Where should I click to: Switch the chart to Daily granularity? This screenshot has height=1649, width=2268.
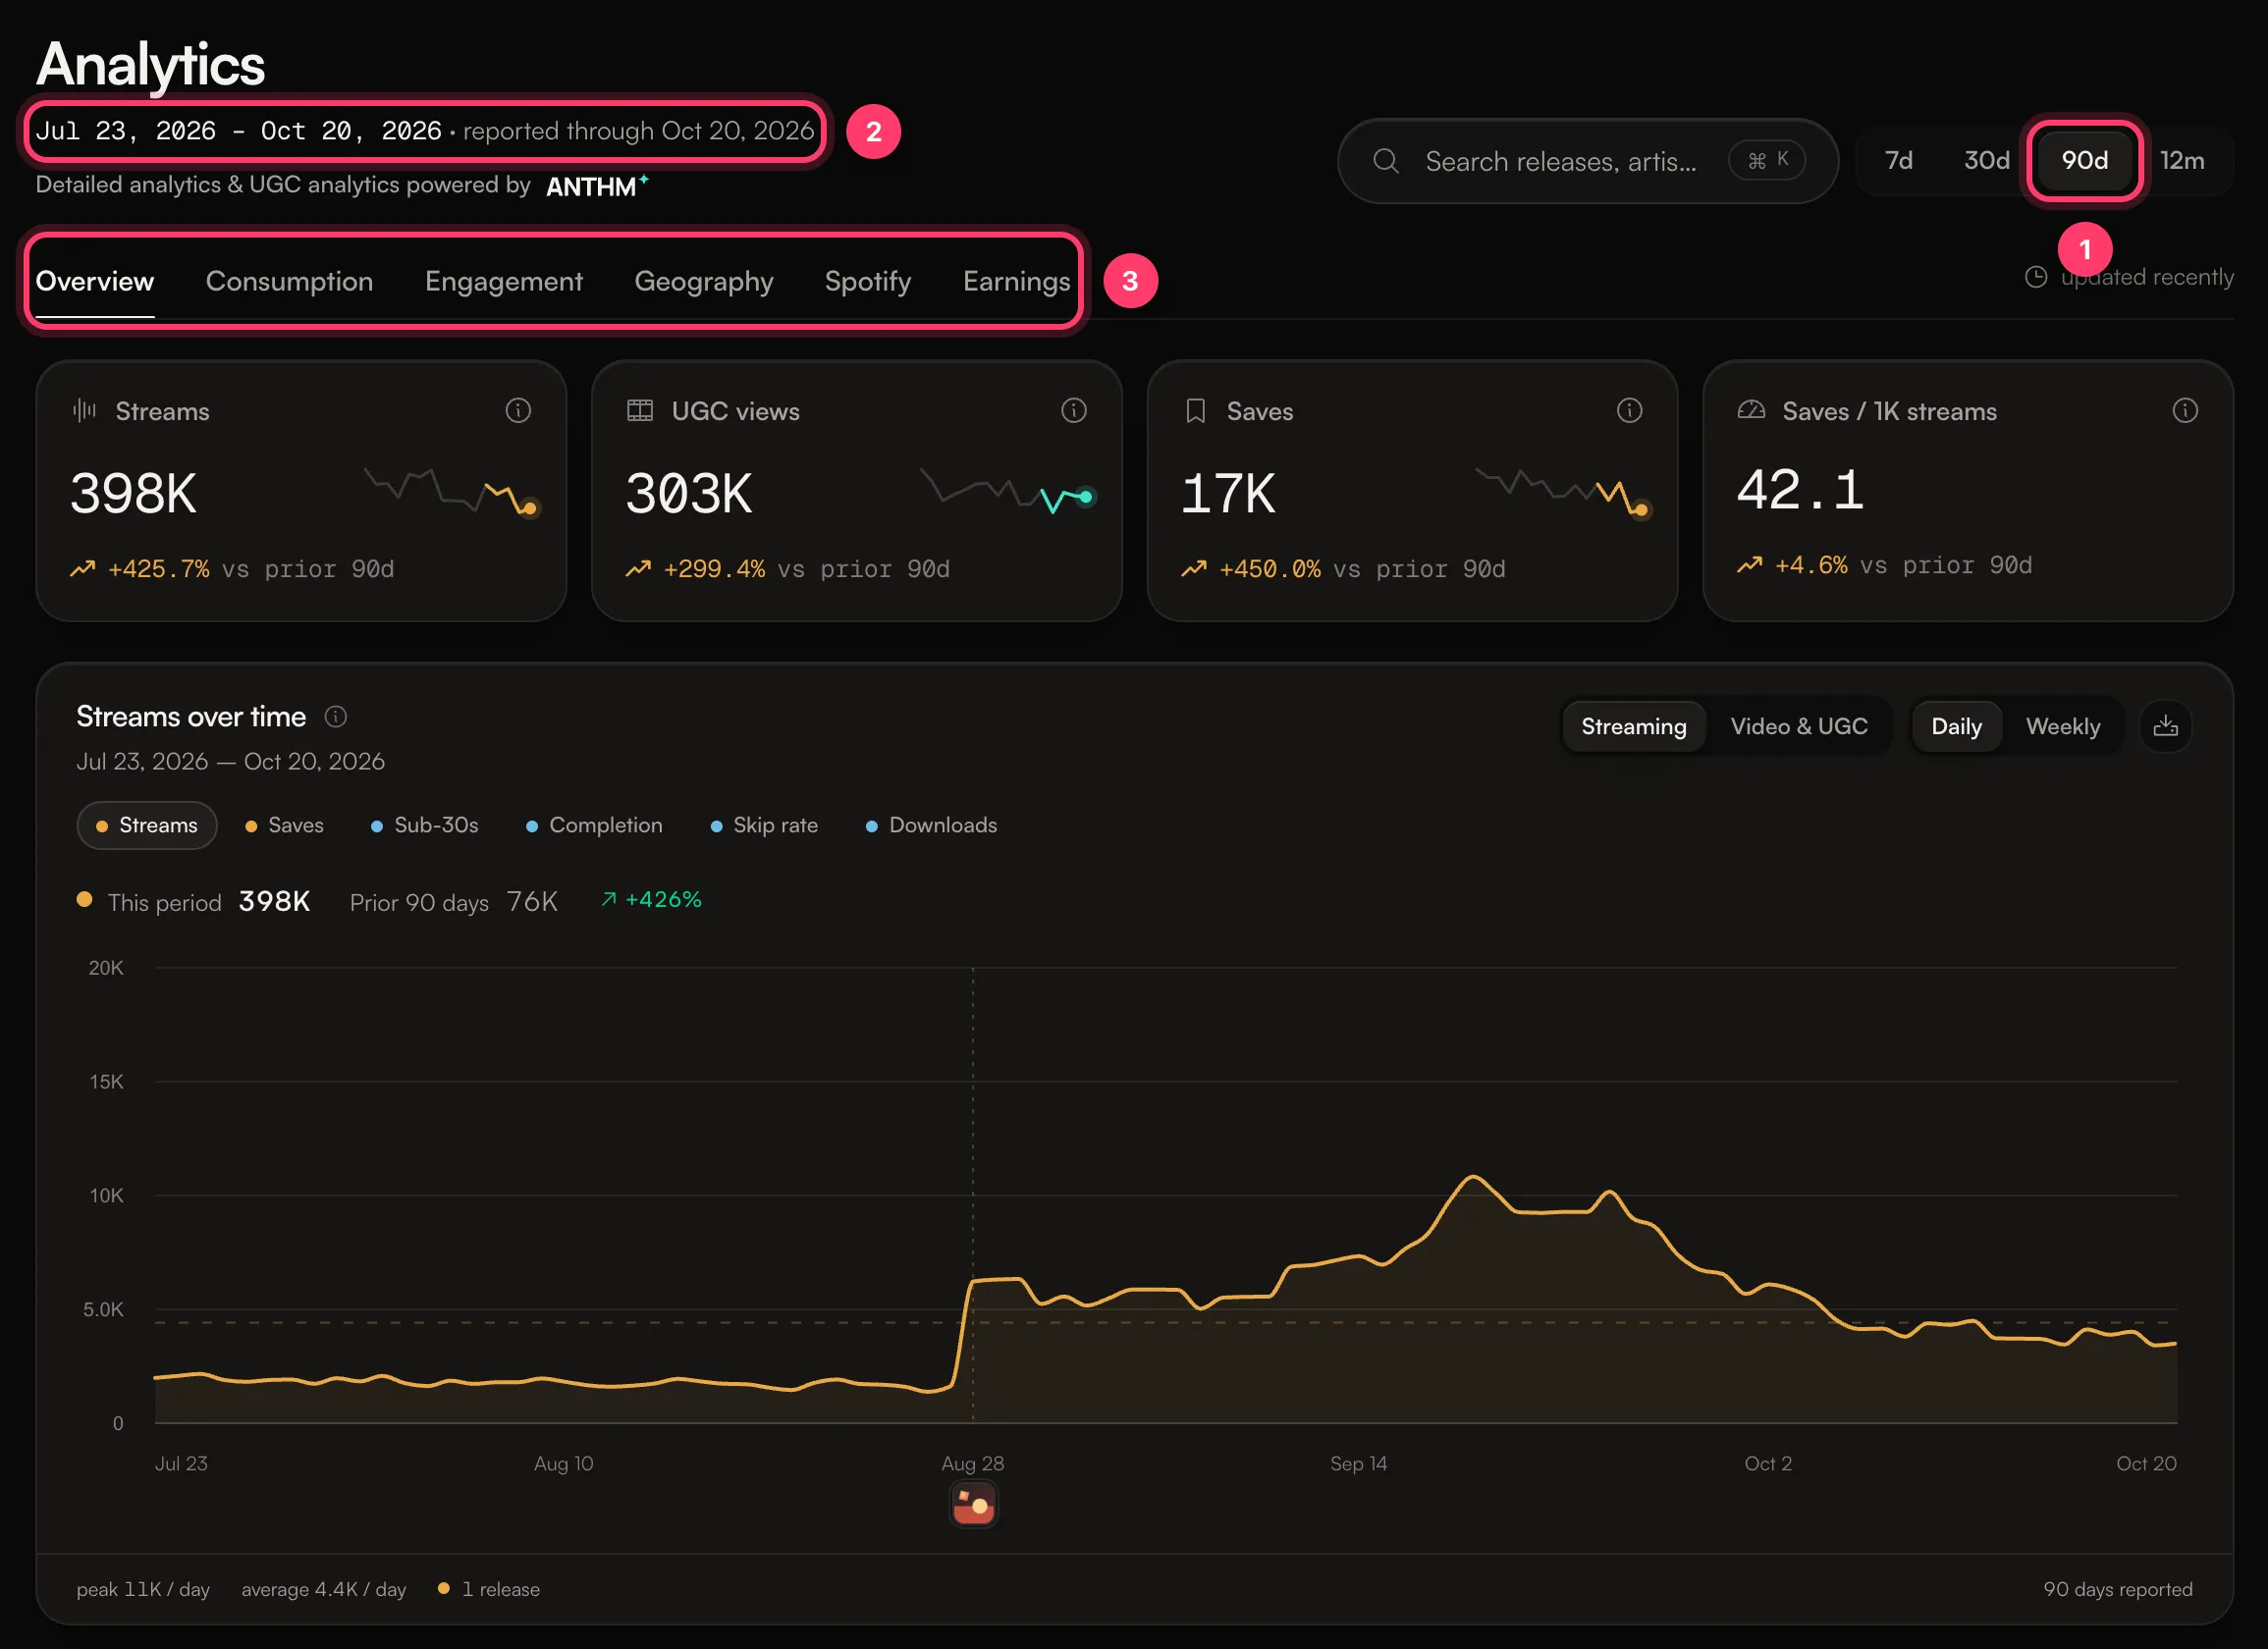tap(1956, 726)
